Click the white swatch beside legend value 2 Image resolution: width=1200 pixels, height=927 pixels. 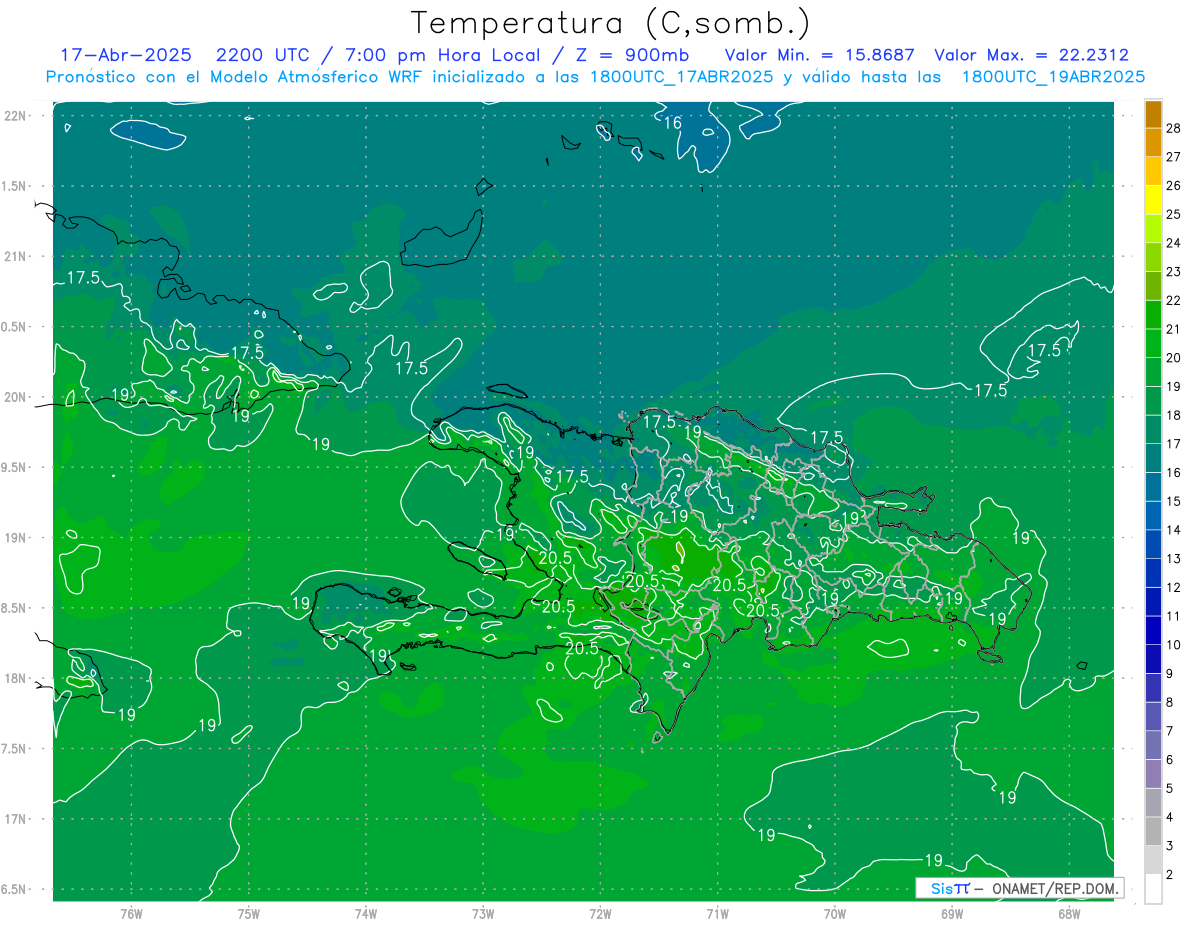pyautogui.click(x=1153, y=889)
